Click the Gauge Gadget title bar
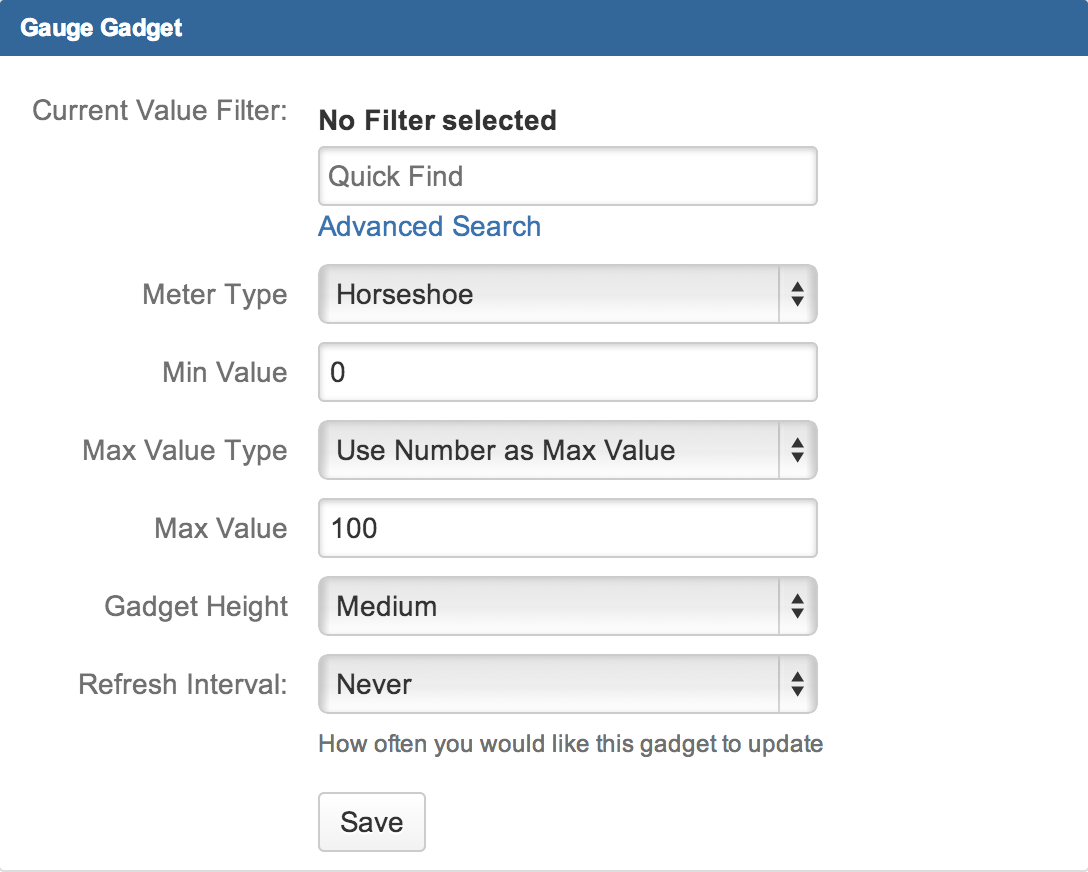 543,27
